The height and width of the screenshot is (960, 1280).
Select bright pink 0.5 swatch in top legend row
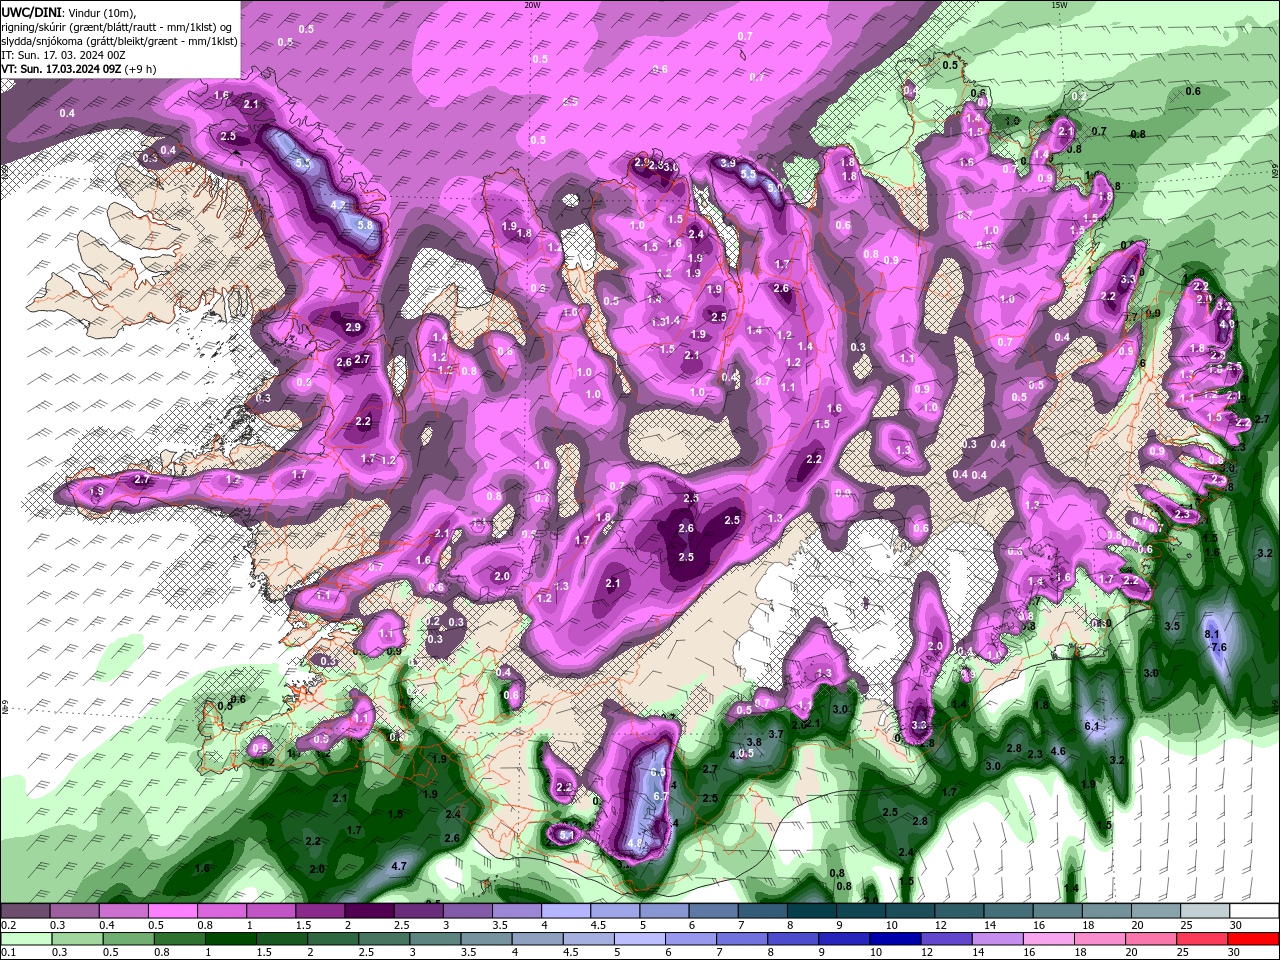click(172, 911)
